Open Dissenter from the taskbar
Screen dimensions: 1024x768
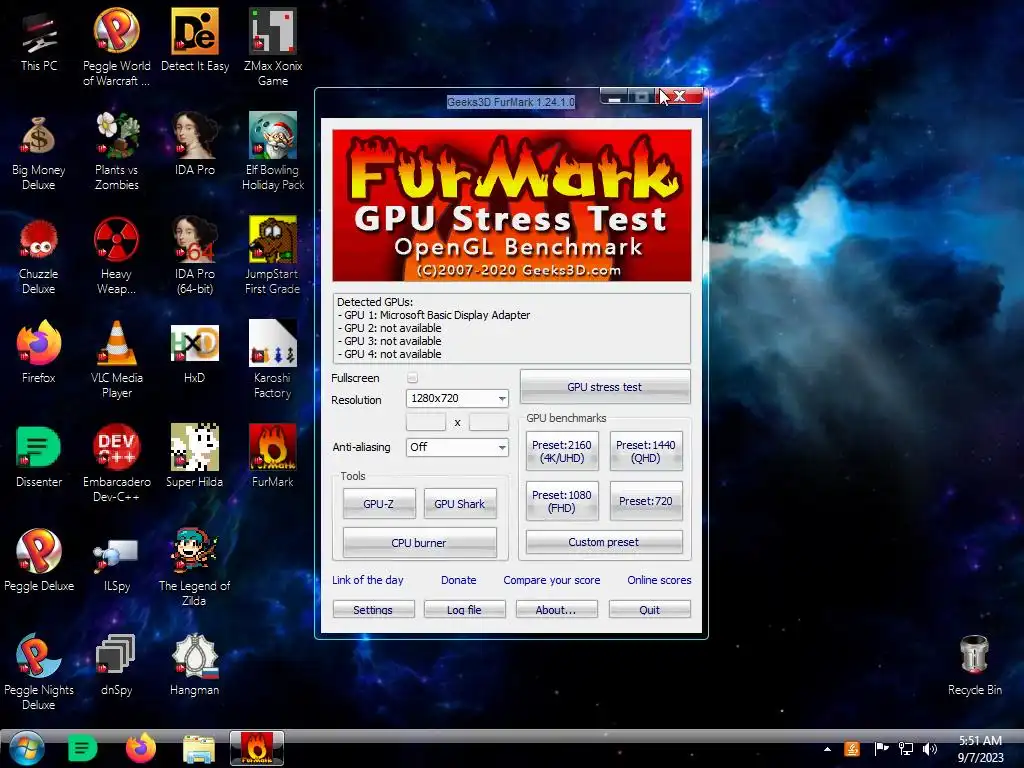click(x=82, y=748)
